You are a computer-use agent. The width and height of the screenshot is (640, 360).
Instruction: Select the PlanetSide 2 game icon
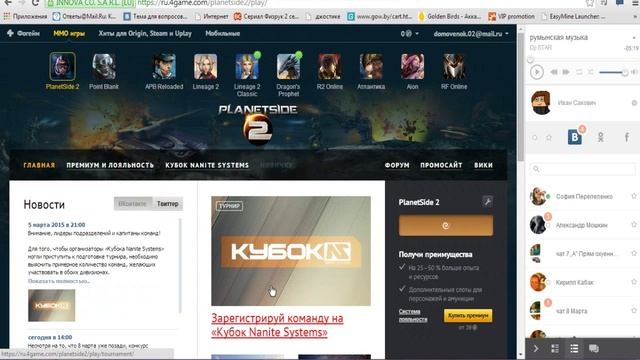[x=62, y=67]
